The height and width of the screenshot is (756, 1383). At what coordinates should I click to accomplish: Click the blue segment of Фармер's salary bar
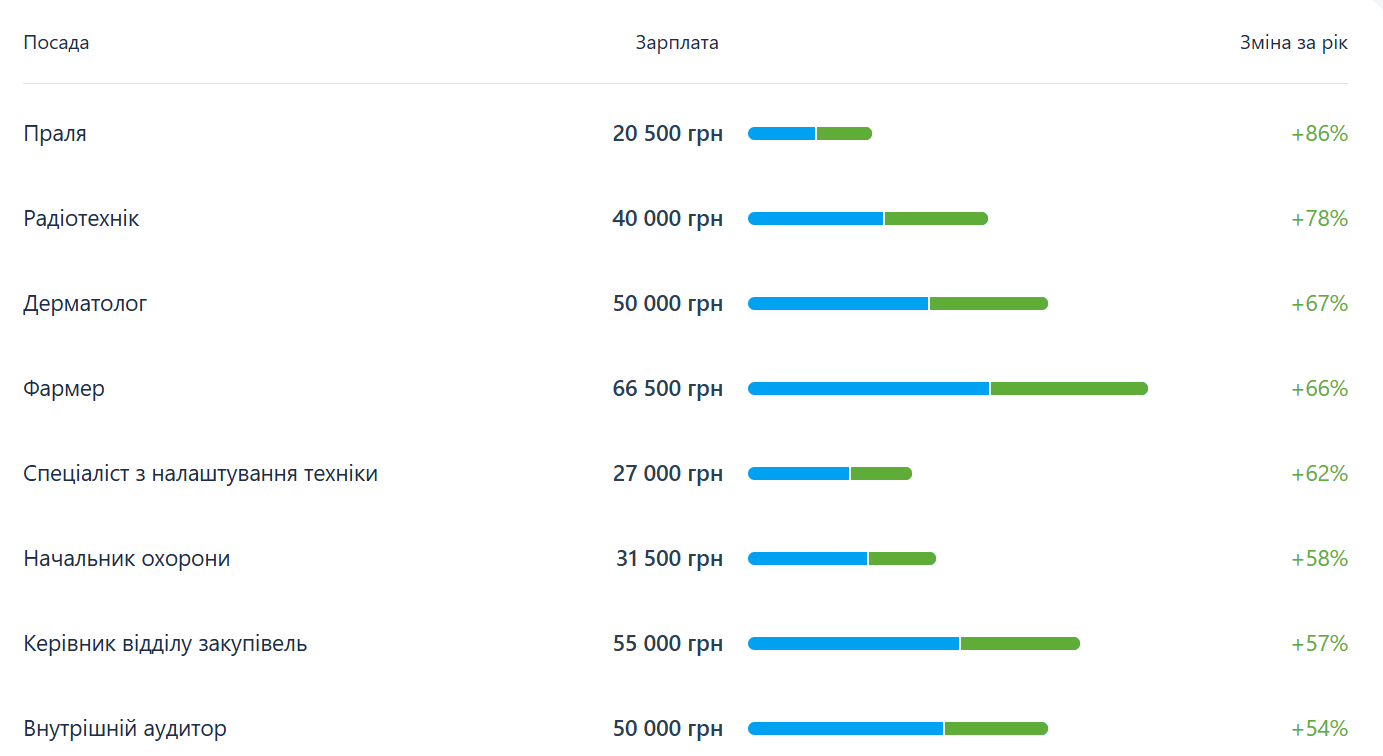point(868,389)
